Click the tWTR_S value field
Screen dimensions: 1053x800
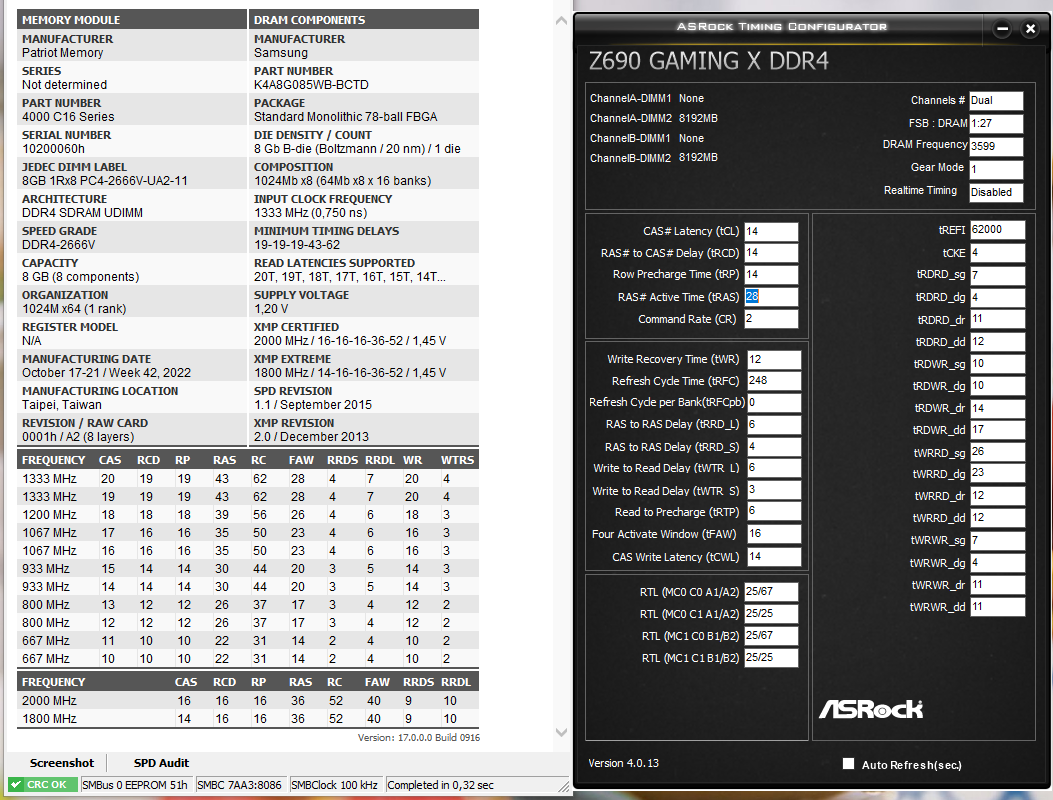(x=774, y=490)
